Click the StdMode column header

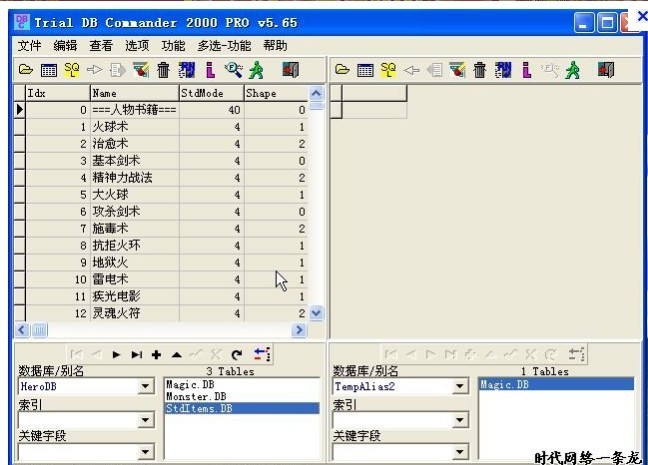[212, 93]
